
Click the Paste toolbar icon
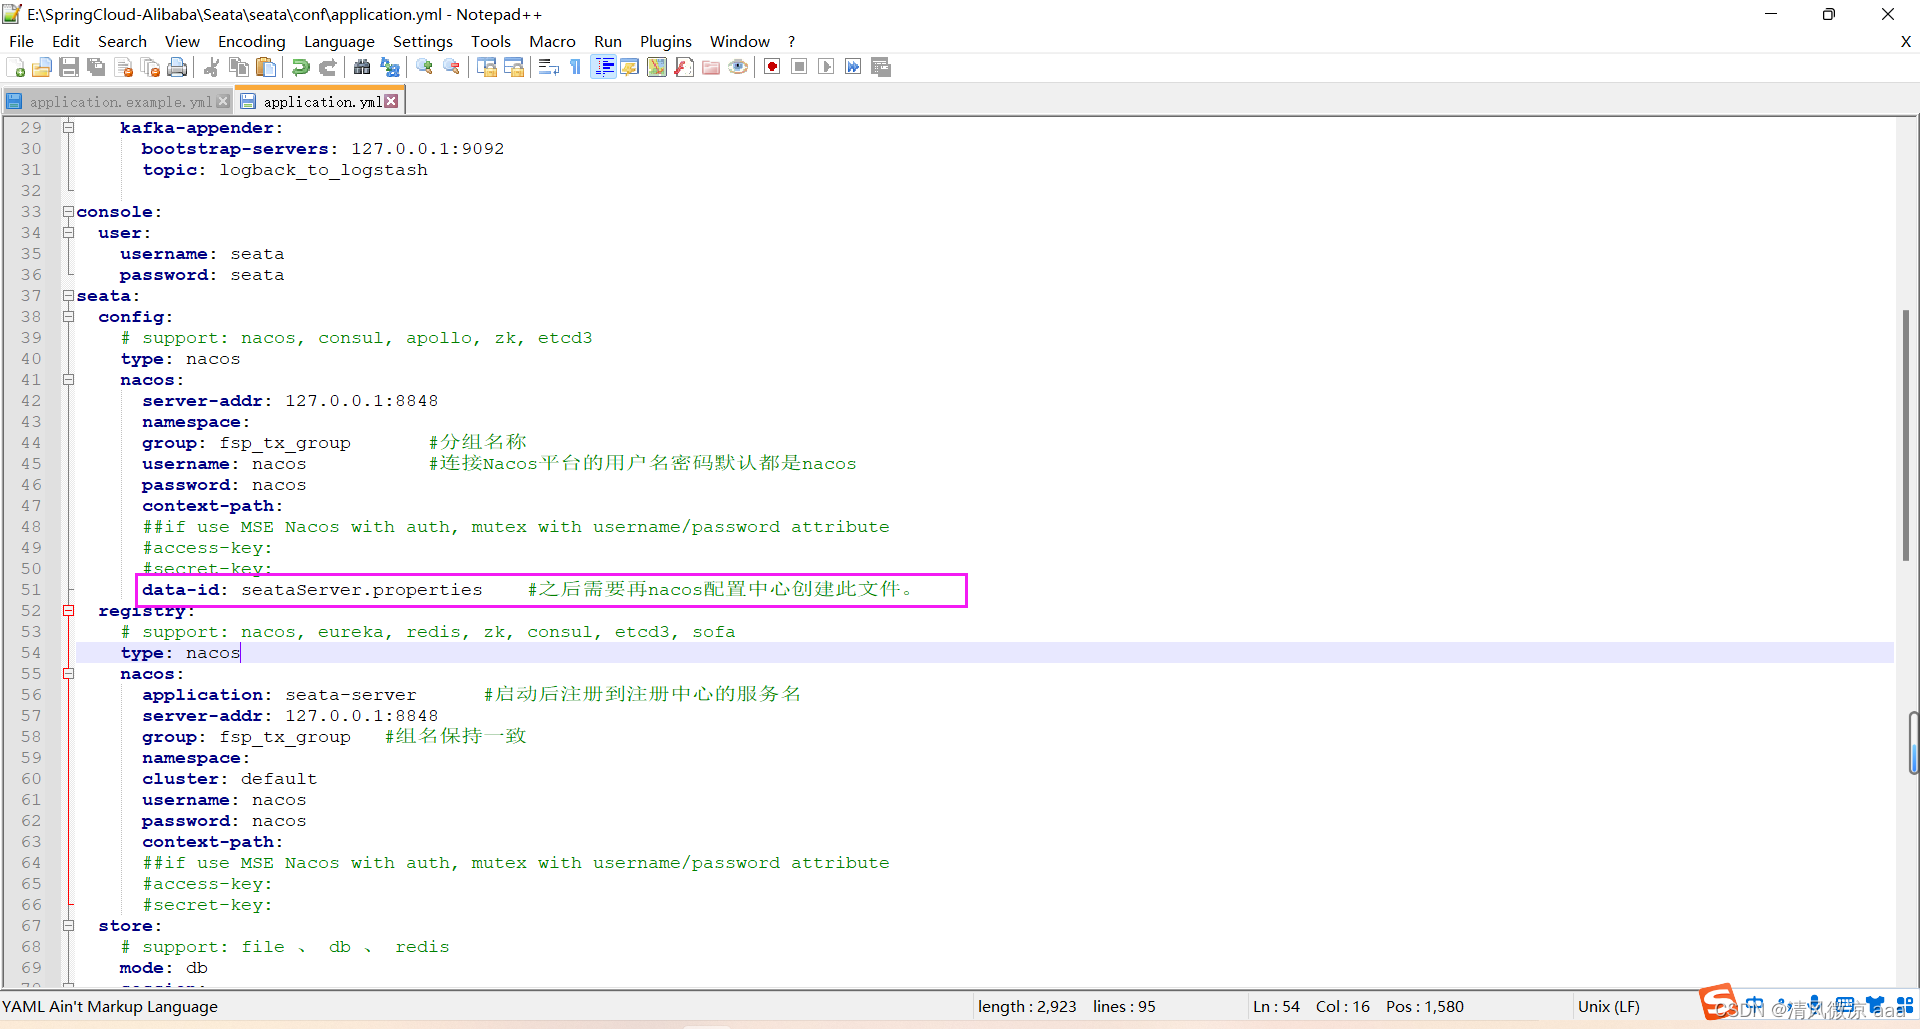click(x=266, y=67)
